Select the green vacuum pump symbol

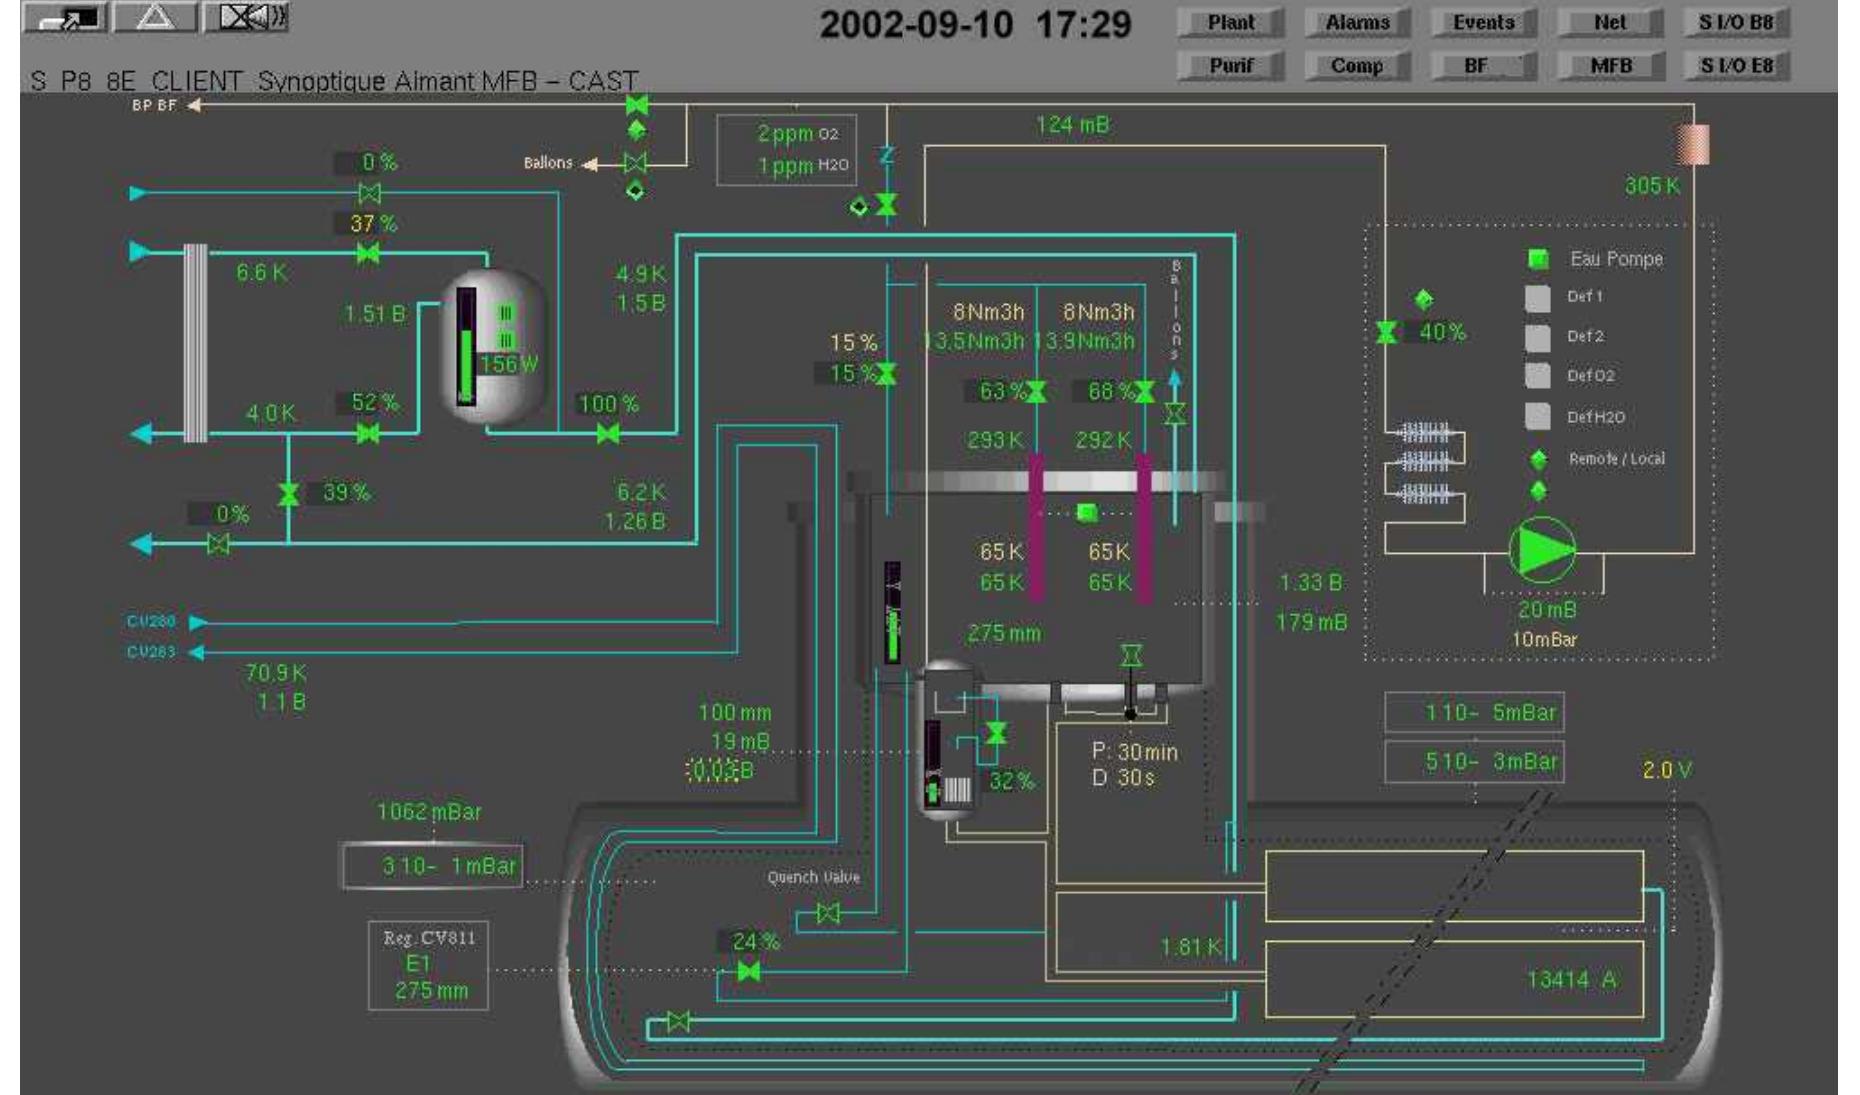[1541, 550]
